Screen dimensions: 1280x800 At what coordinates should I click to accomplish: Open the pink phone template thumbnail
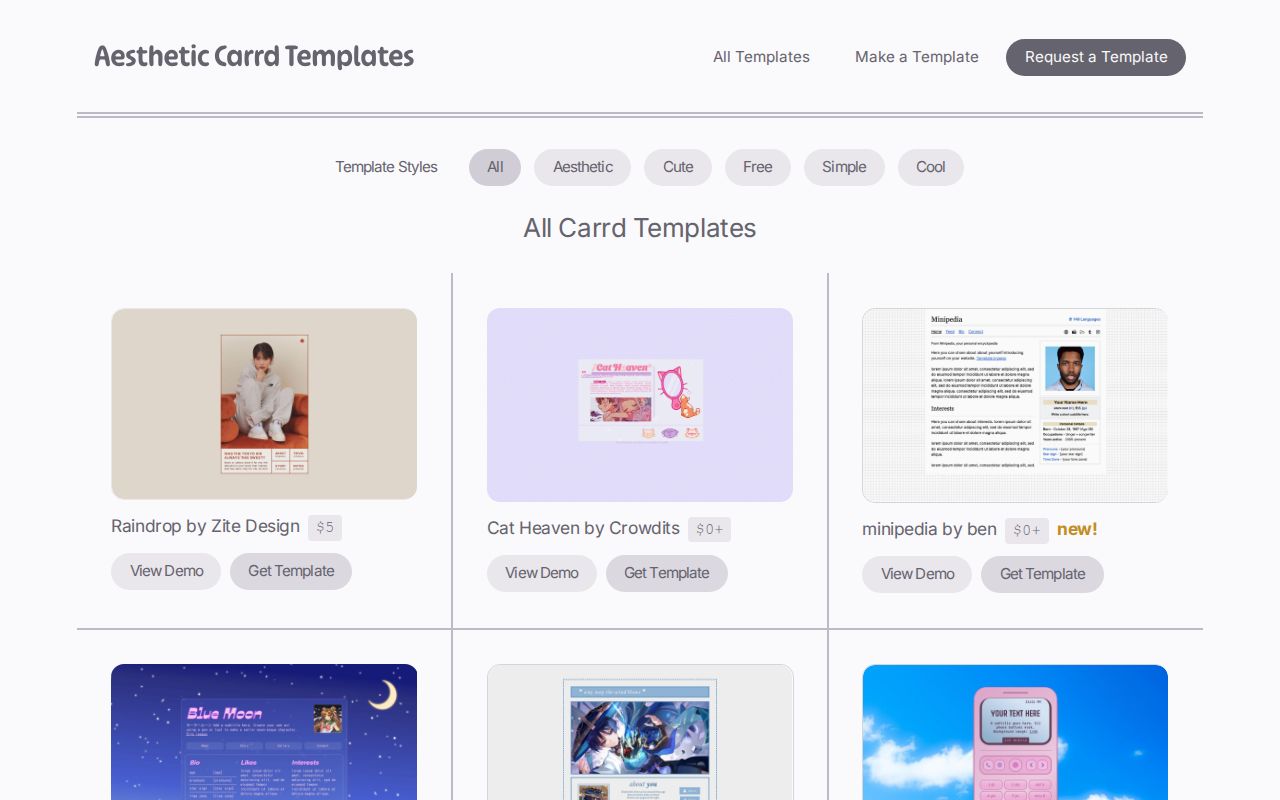1015,732
